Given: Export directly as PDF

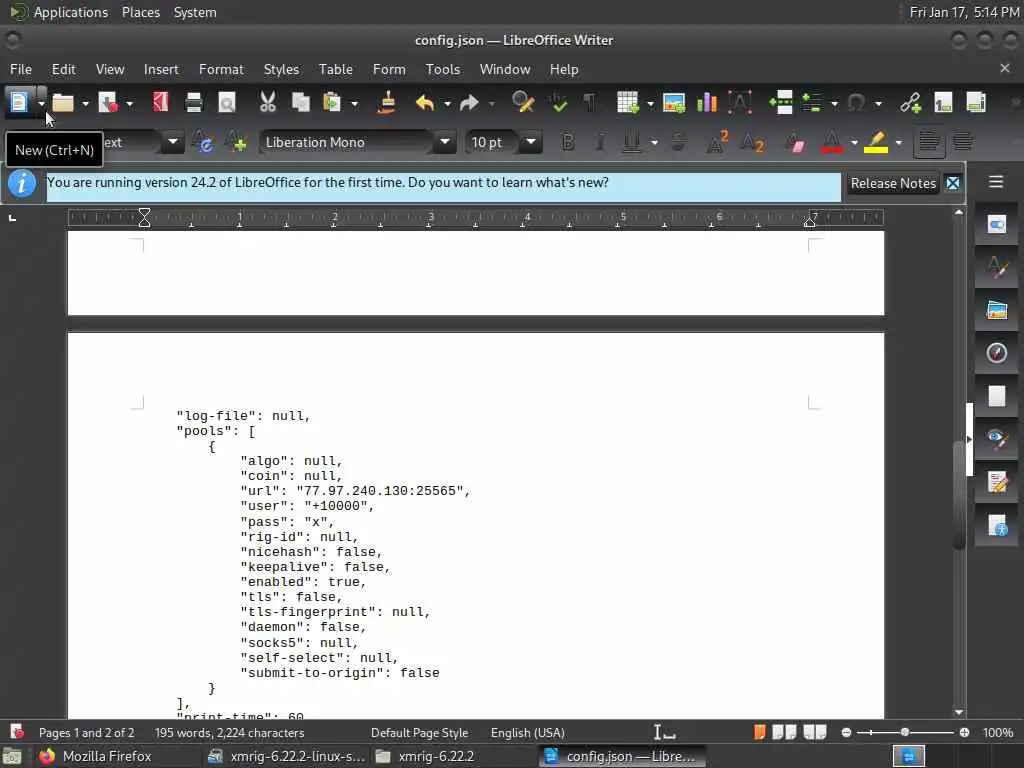Looking at the screenshot, I should click(x=160, y=103).
